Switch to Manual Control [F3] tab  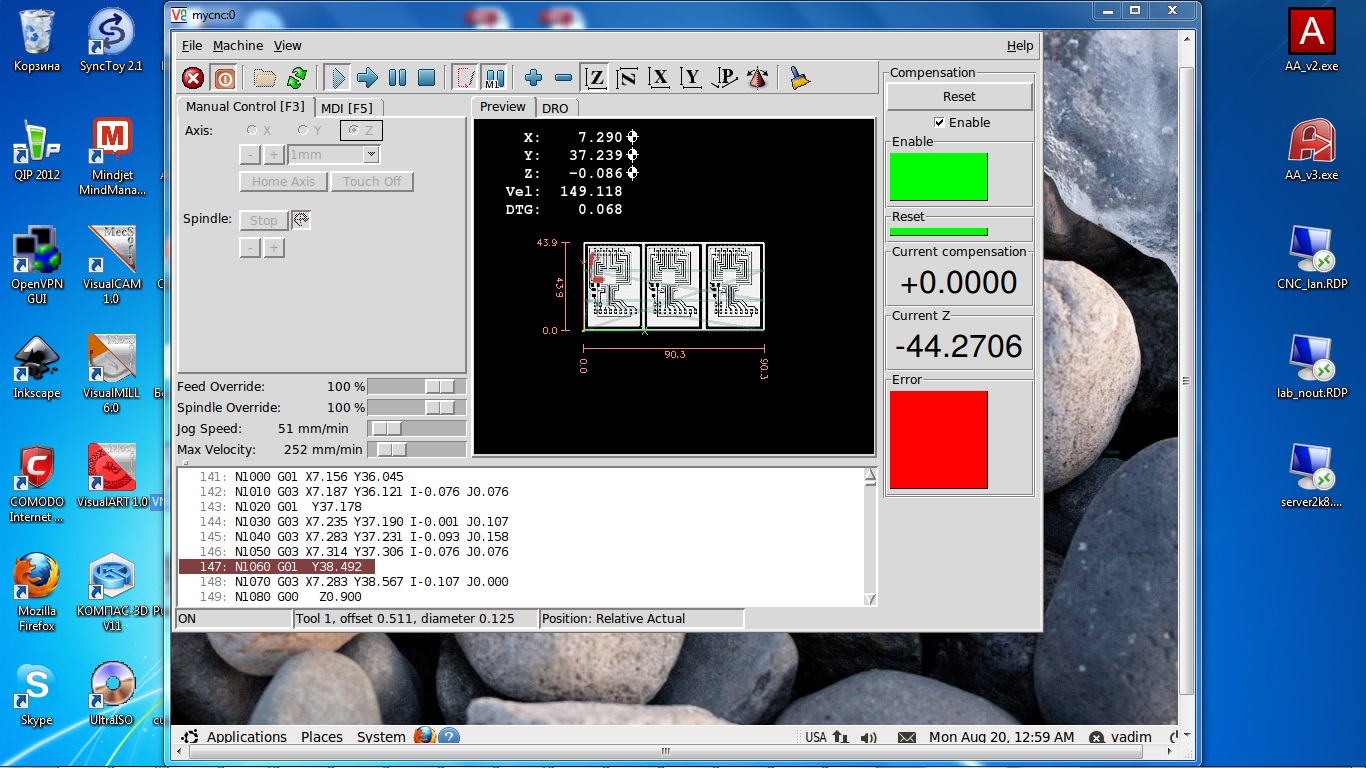coord(245,107)
